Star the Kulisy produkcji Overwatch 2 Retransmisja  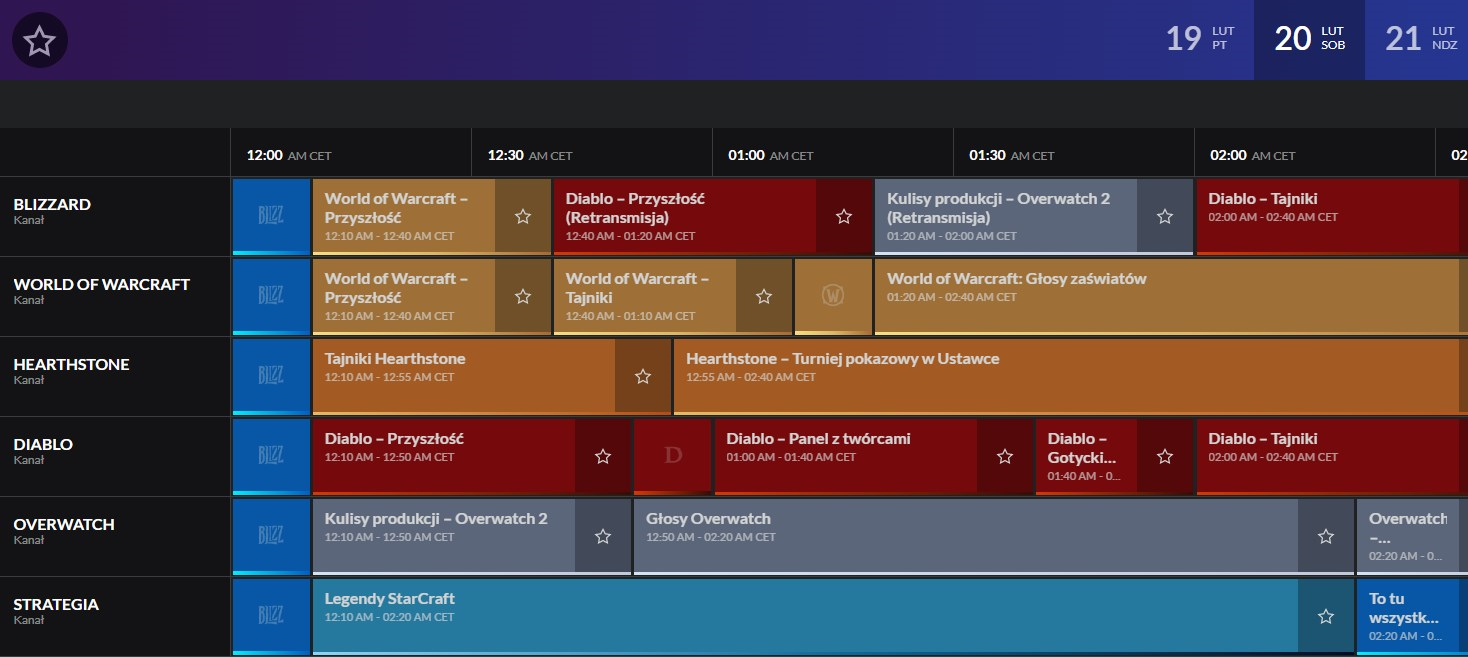click(1165, 217)
